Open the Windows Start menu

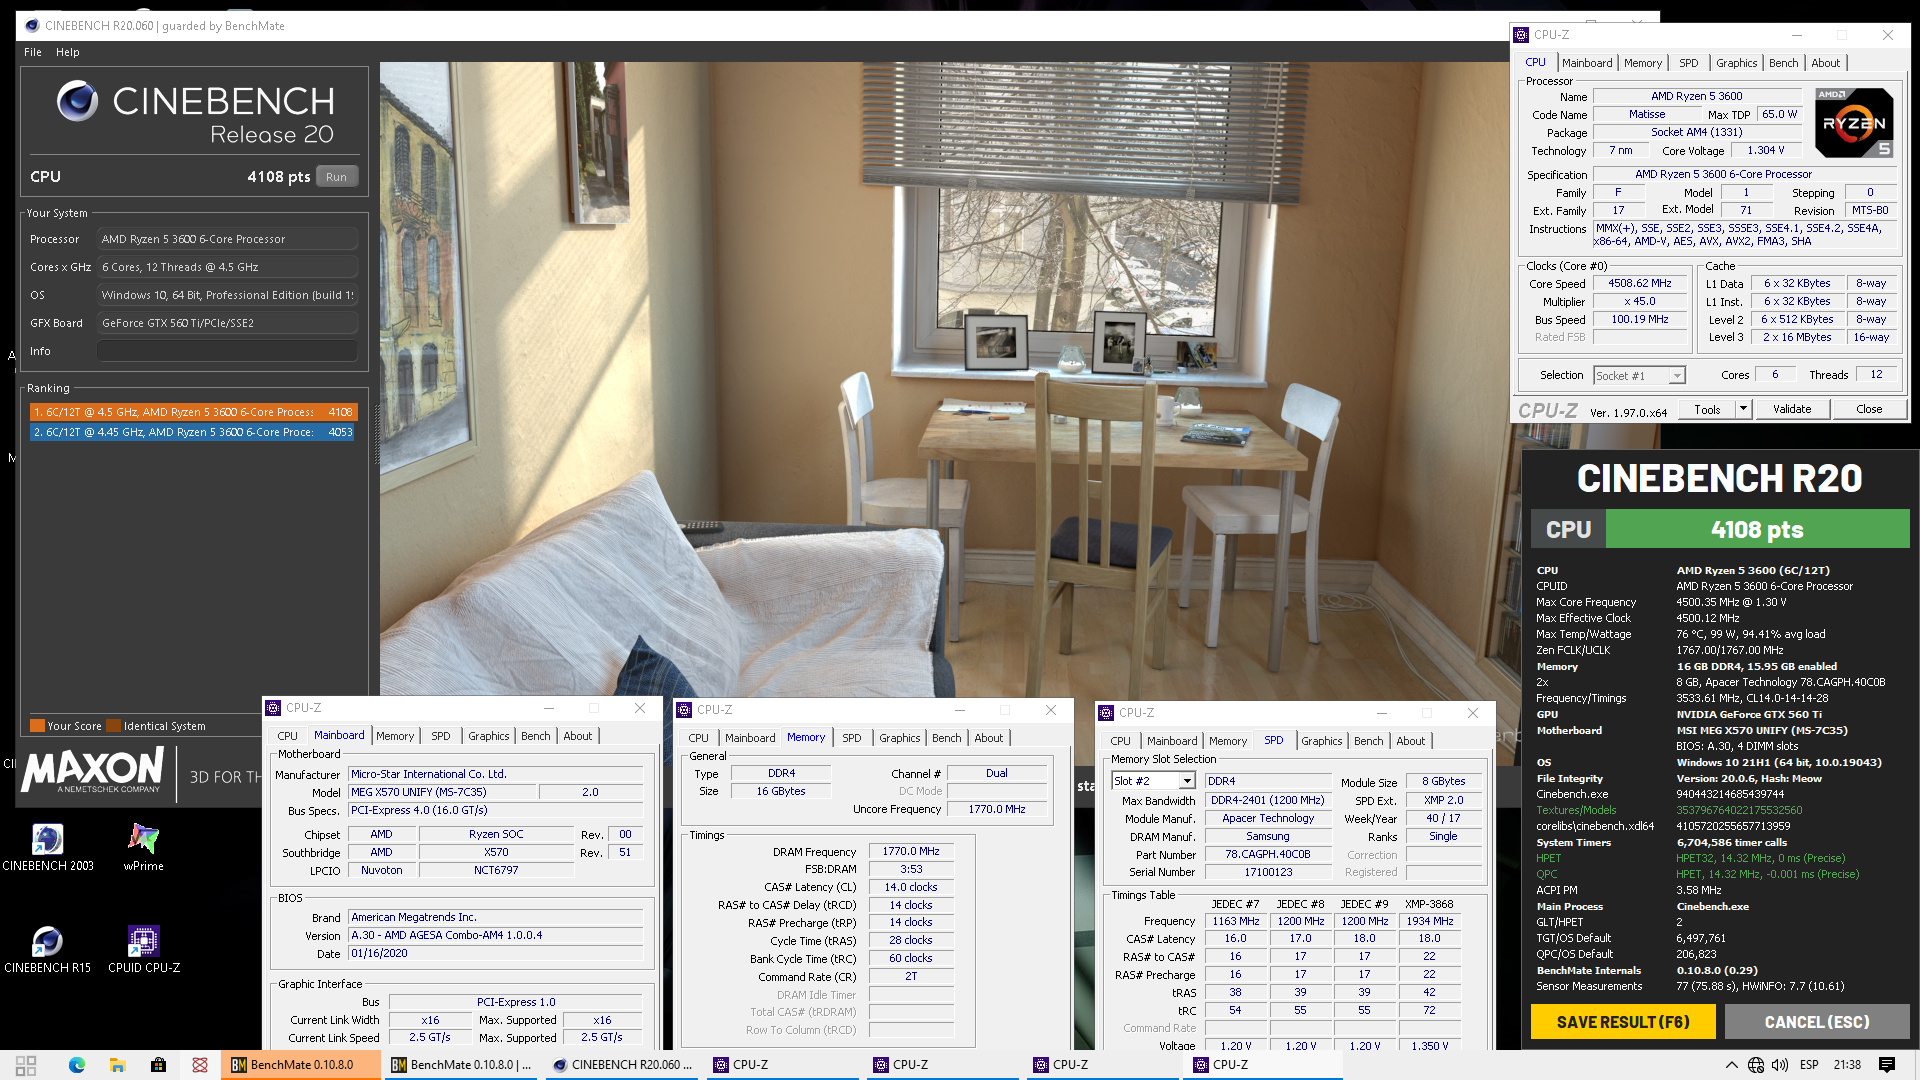tap(26, 1065)
